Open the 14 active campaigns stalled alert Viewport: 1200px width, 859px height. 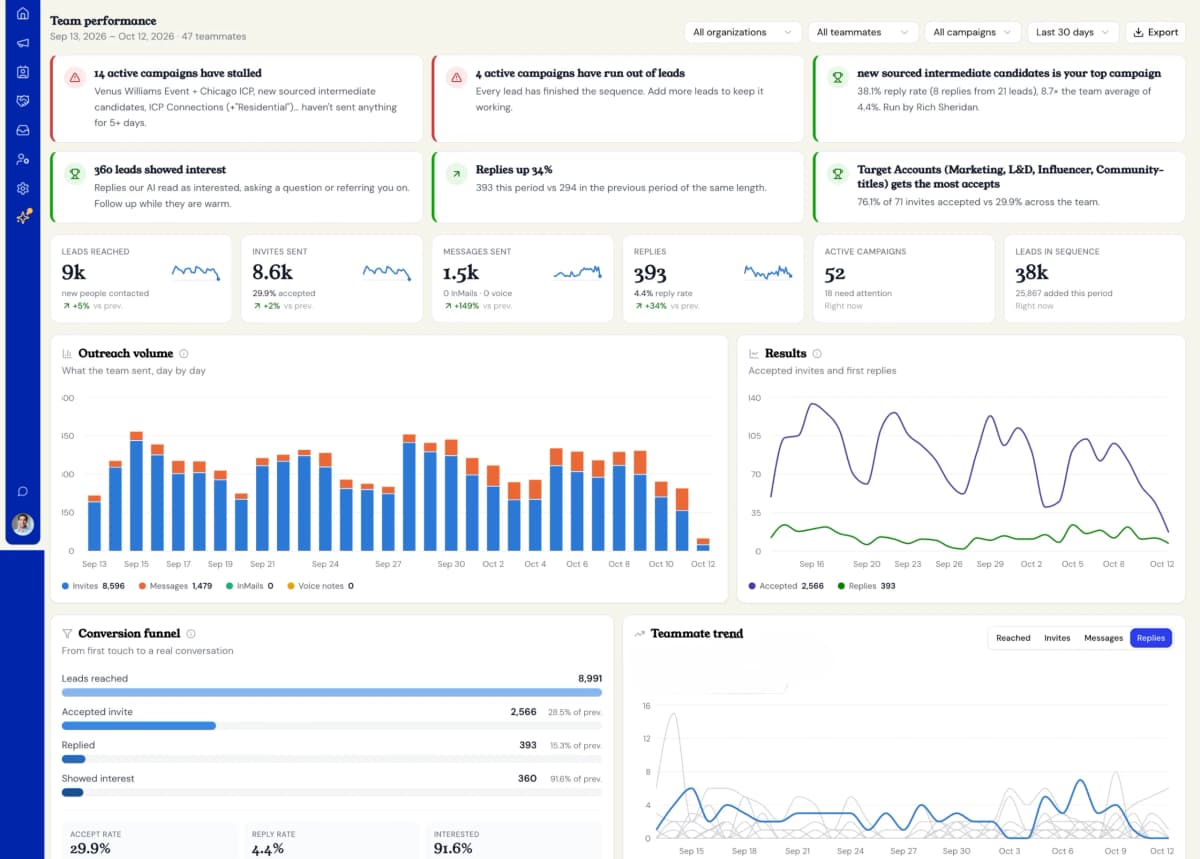[237, 99]
